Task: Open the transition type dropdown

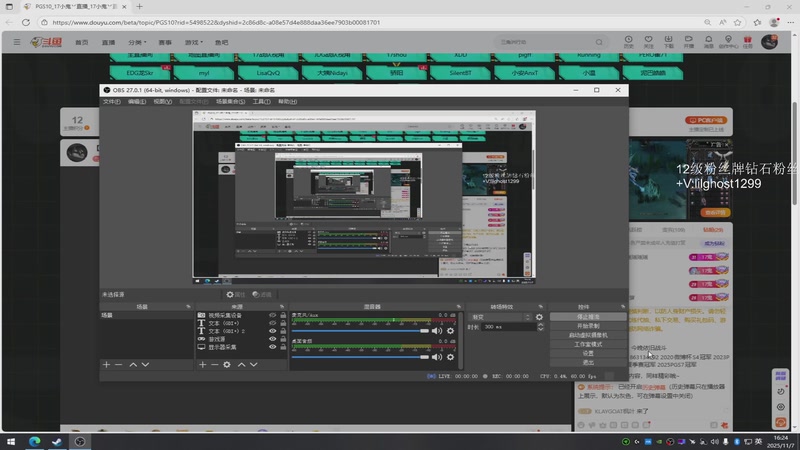Action: click(x=499, y=317)
